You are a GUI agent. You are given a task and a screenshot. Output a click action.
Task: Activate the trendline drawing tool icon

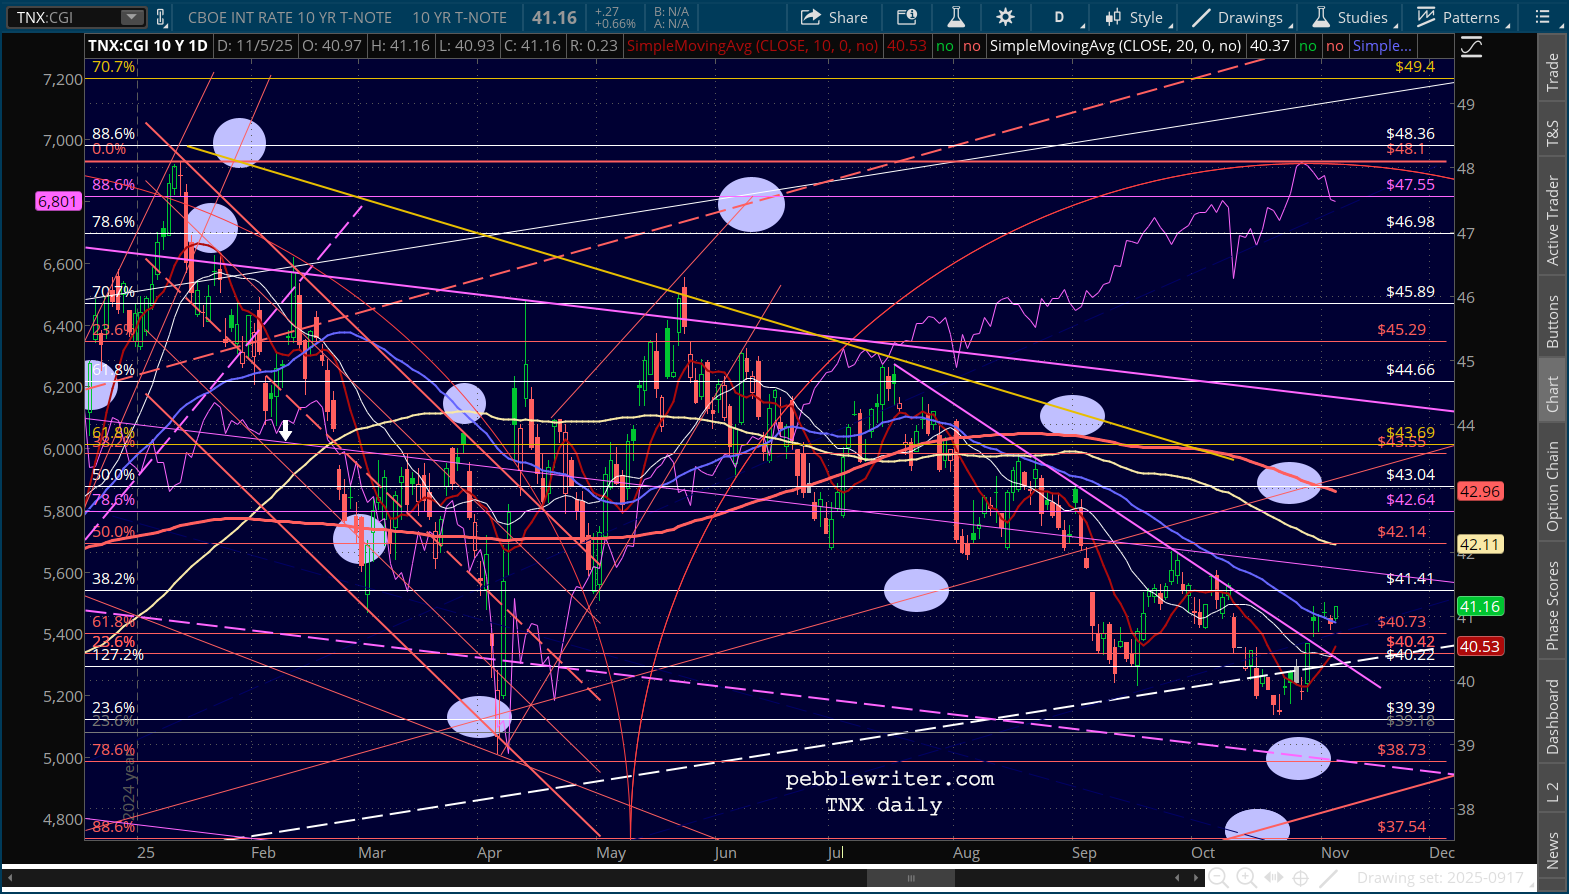pyautogui.click(x=1328, y=878)
